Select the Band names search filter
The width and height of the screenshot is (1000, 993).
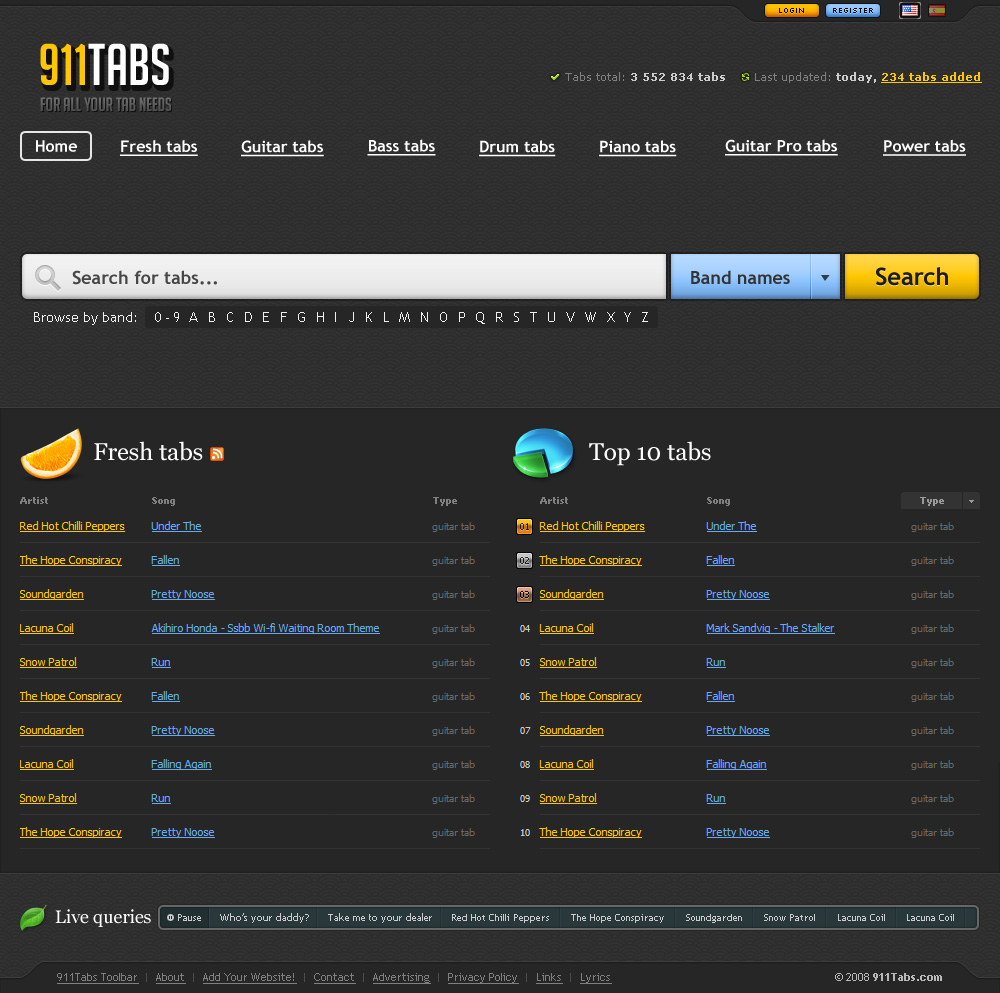[x=740, y=277]
